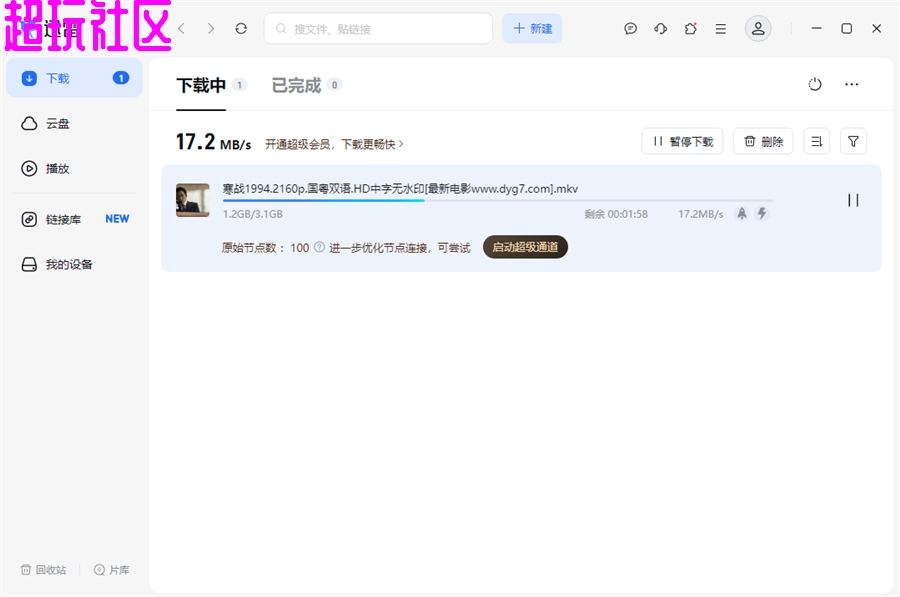Go forward with the right arrow
The height and width of the screenshot is (597, 900).
pos(211,28)
